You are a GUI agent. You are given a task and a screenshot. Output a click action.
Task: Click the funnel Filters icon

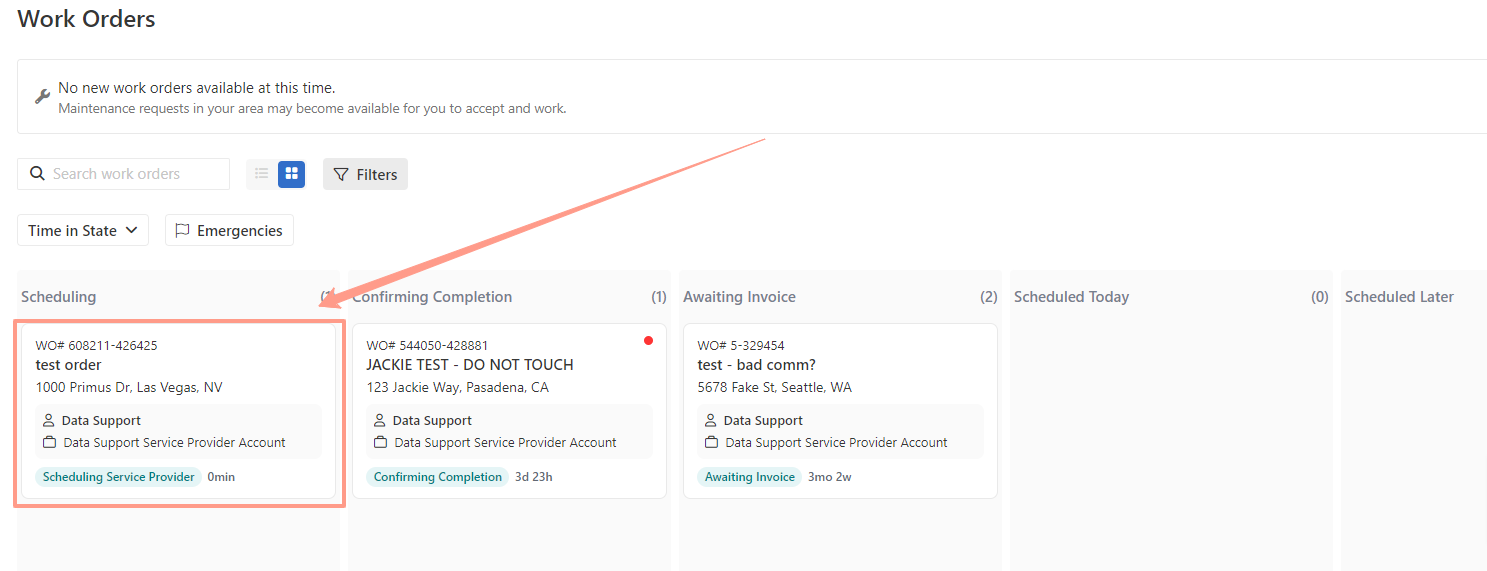[340, 174]
